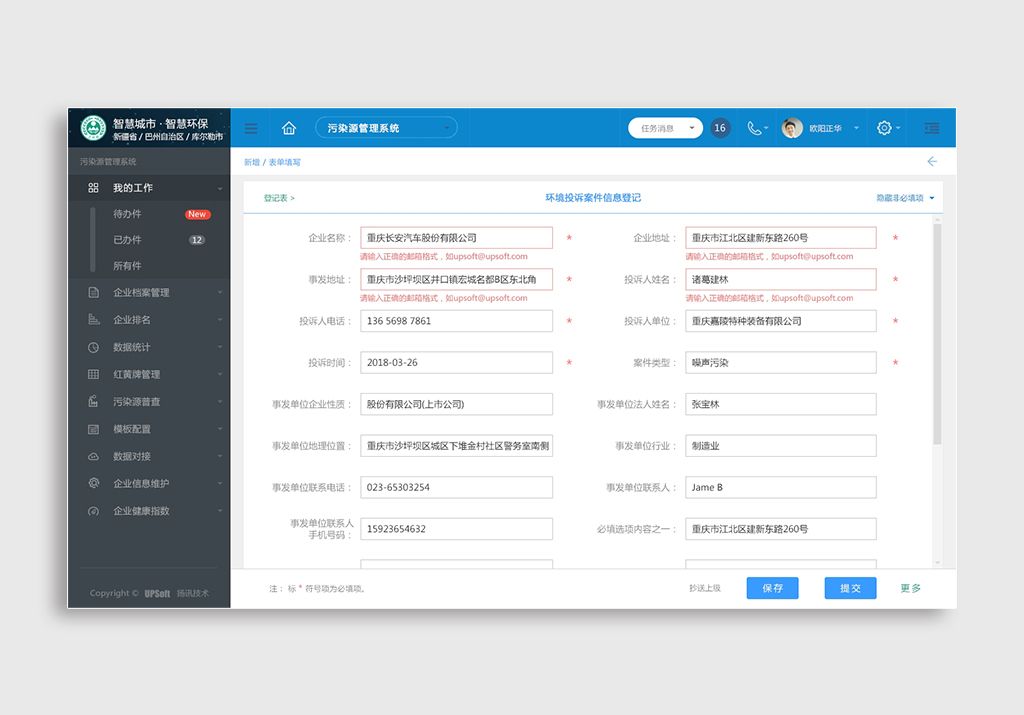Click the 事发单位行业 field
Screen dimensions: 1024x715
[x=780, y=446]
